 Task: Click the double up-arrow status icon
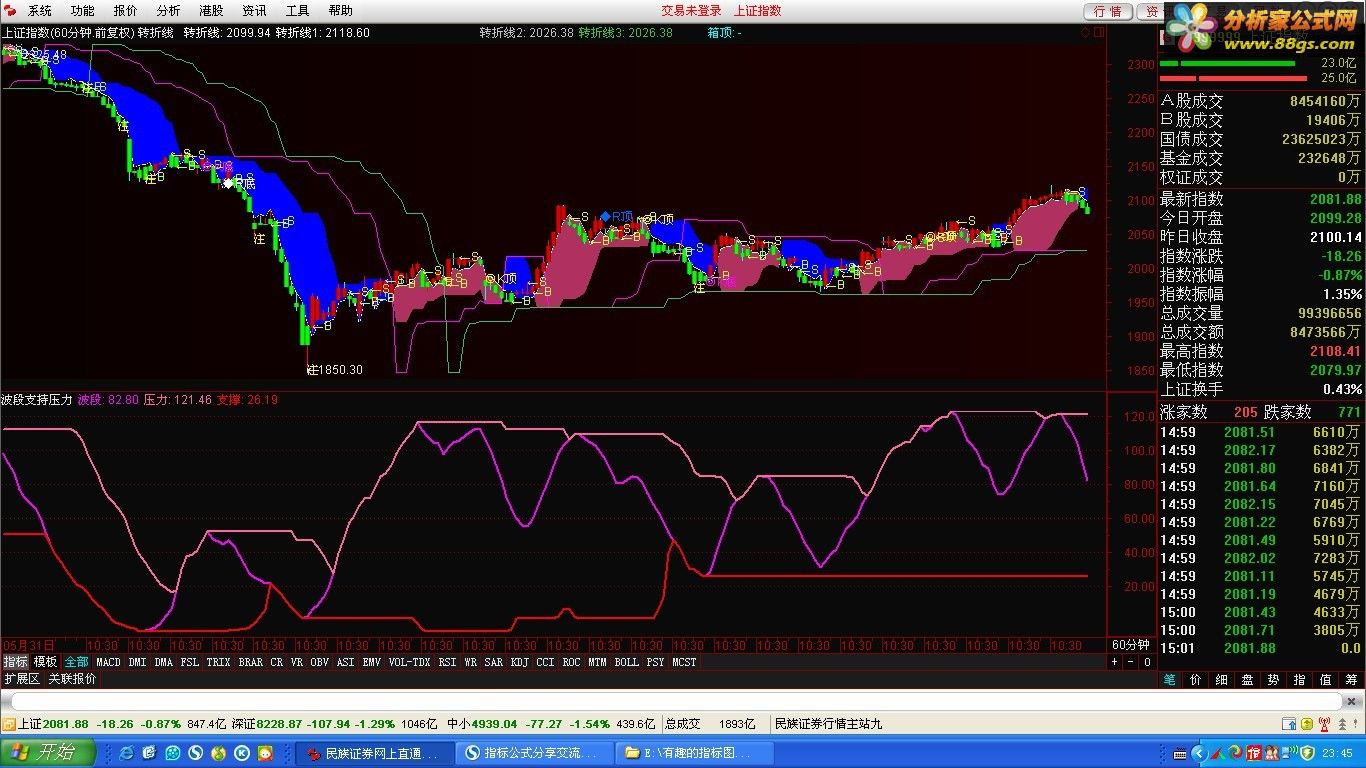pos(1342,724)
